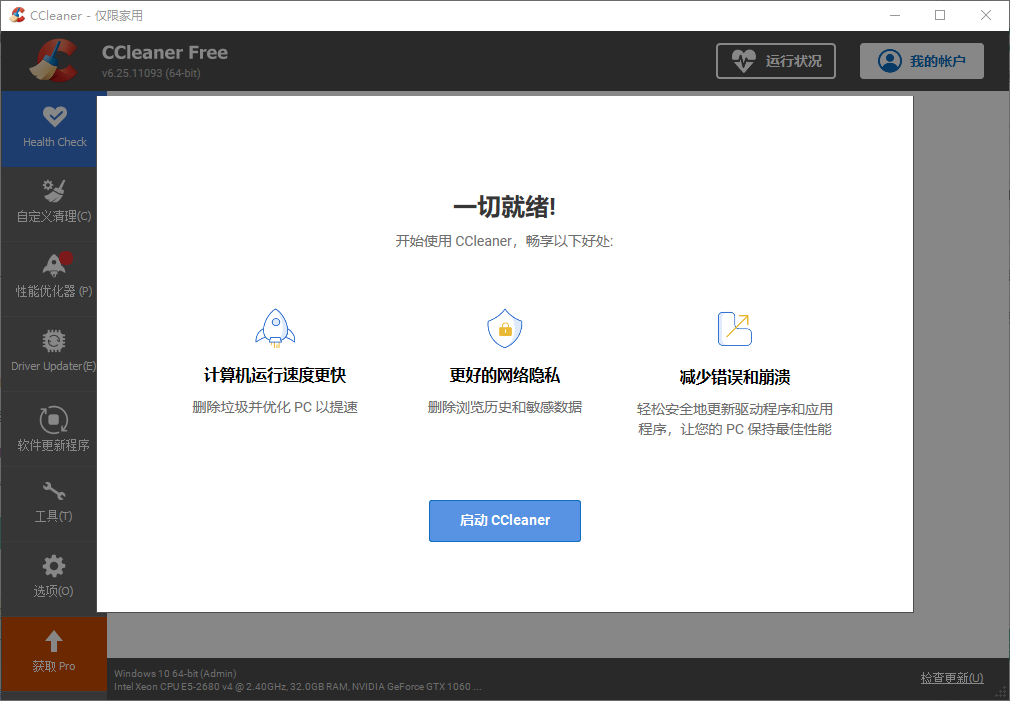Screen dimensions: 1010x701
Task: Click the chart icon above 减少错误和崩溃
Action: click(x=734, y=328)
